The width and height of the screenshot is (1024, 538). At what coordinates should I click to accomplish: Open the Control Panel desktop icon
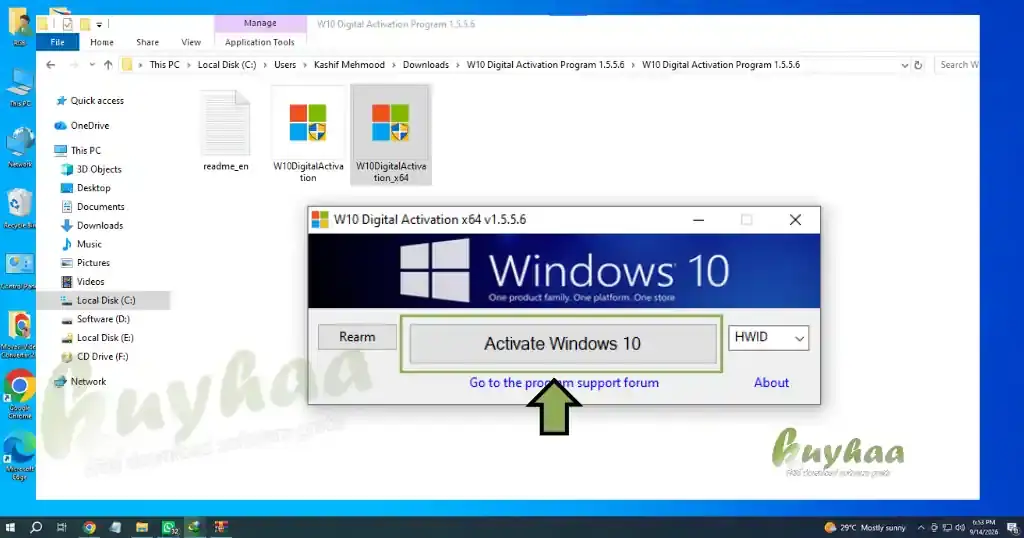[19, 271]
